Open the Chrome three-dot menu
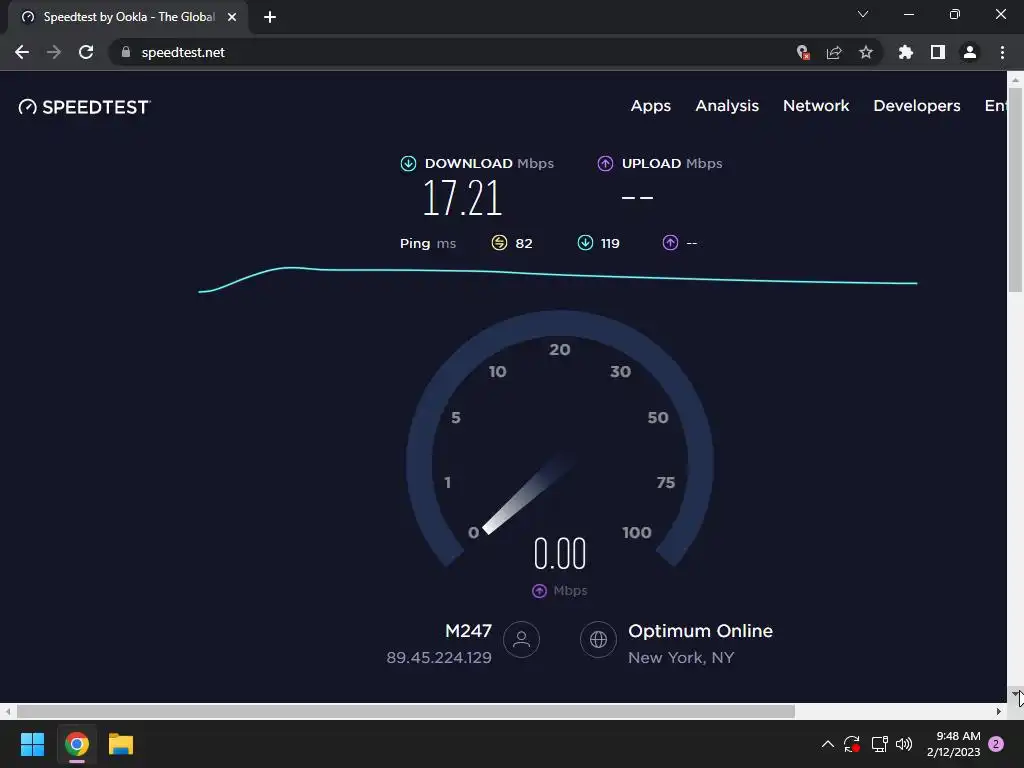The height and width of the screenshot is (768, 1024). click(1002, 52)
